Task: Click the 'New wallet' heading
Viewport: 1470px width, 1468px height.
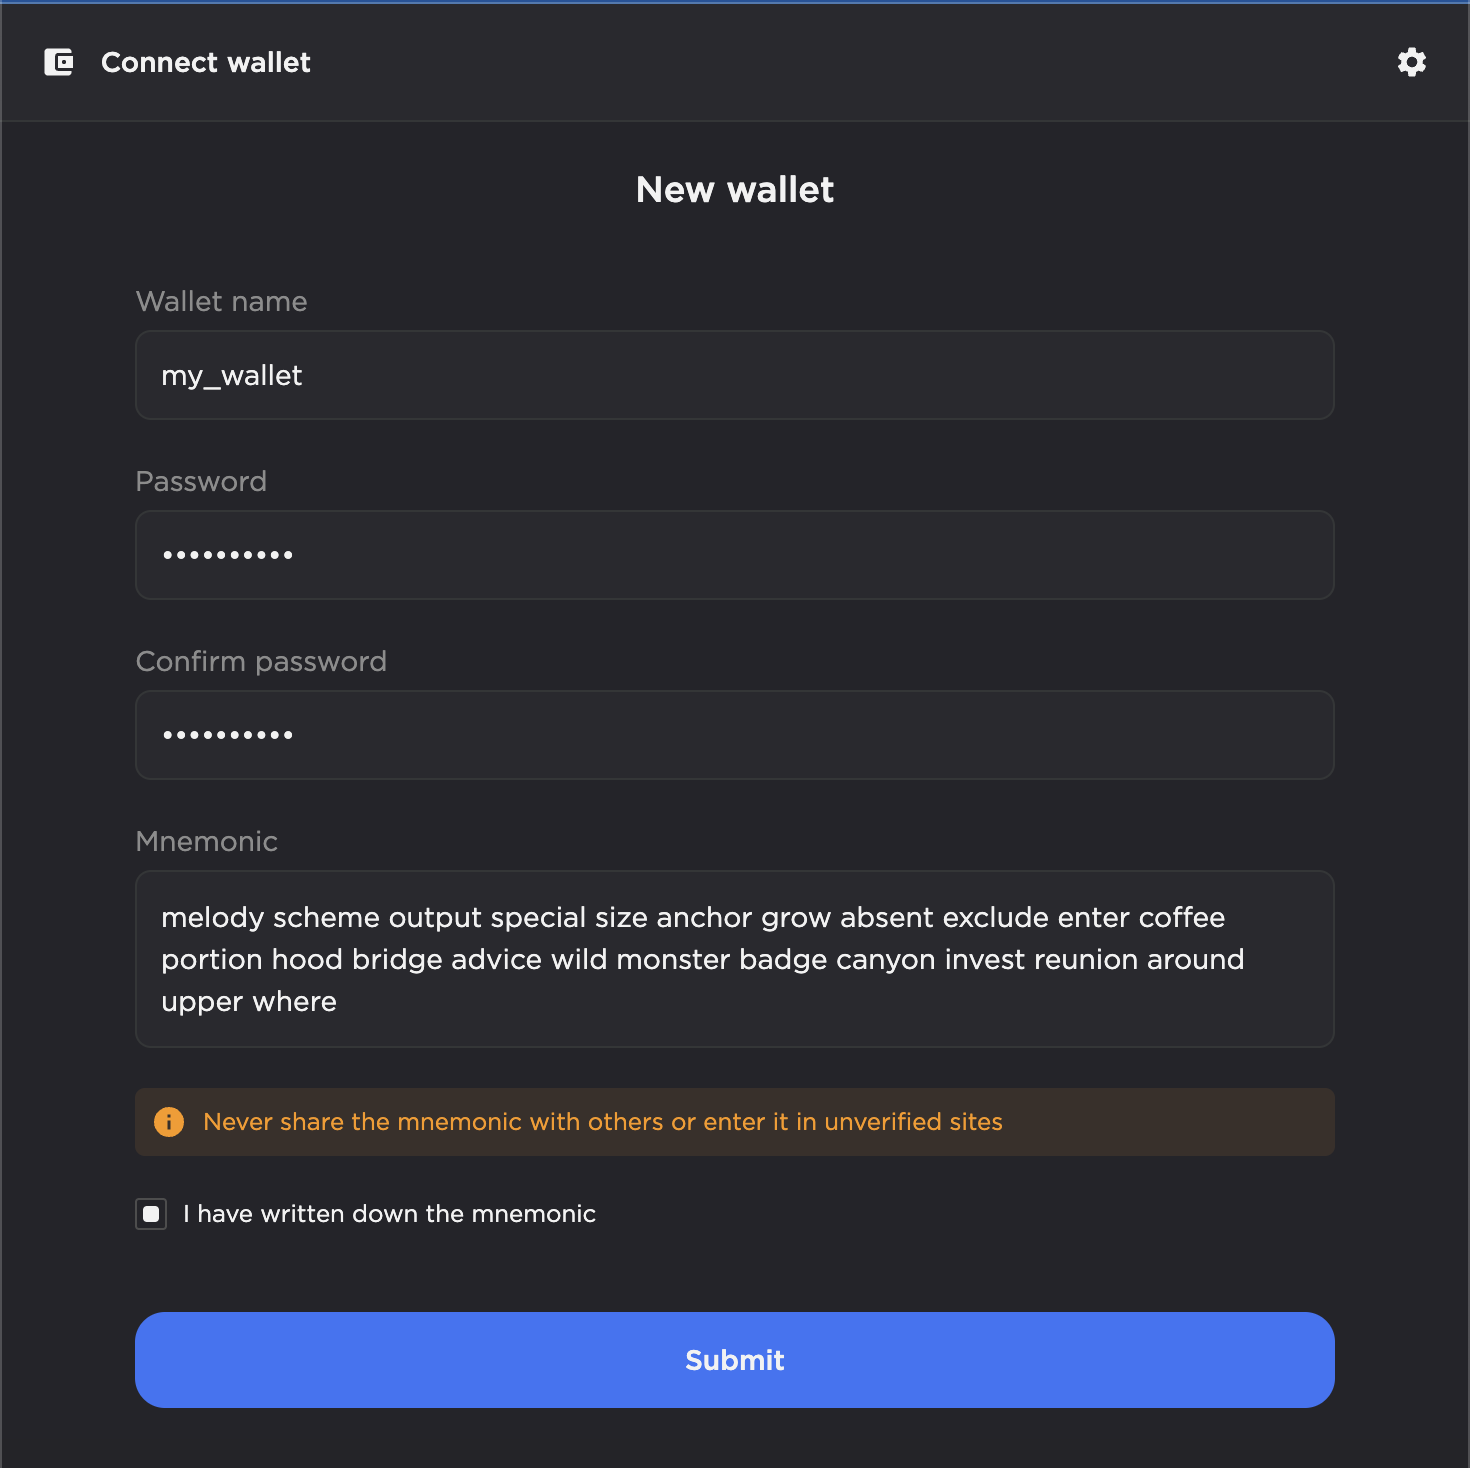Action: [735, 190]
